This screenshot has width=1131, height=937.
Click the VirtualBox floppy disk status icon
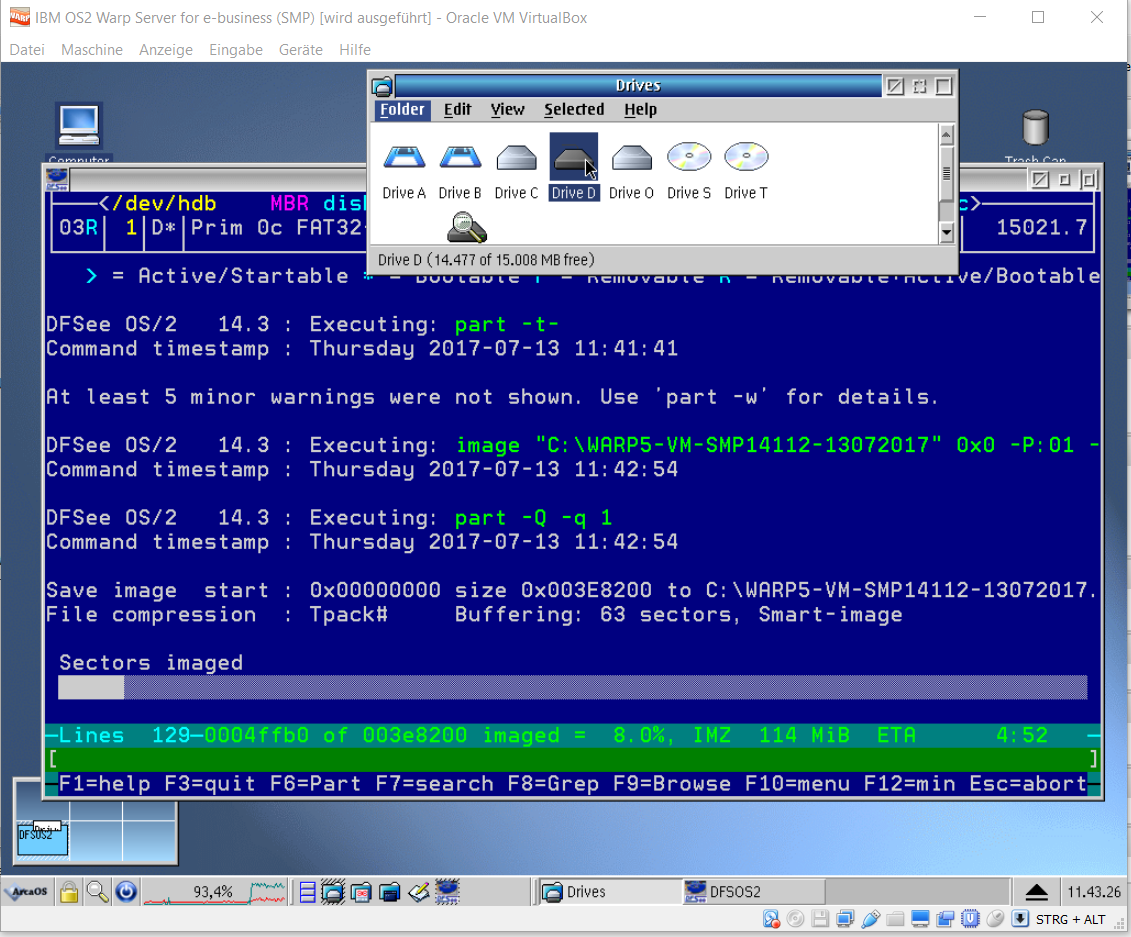click(x=820, y=919)
